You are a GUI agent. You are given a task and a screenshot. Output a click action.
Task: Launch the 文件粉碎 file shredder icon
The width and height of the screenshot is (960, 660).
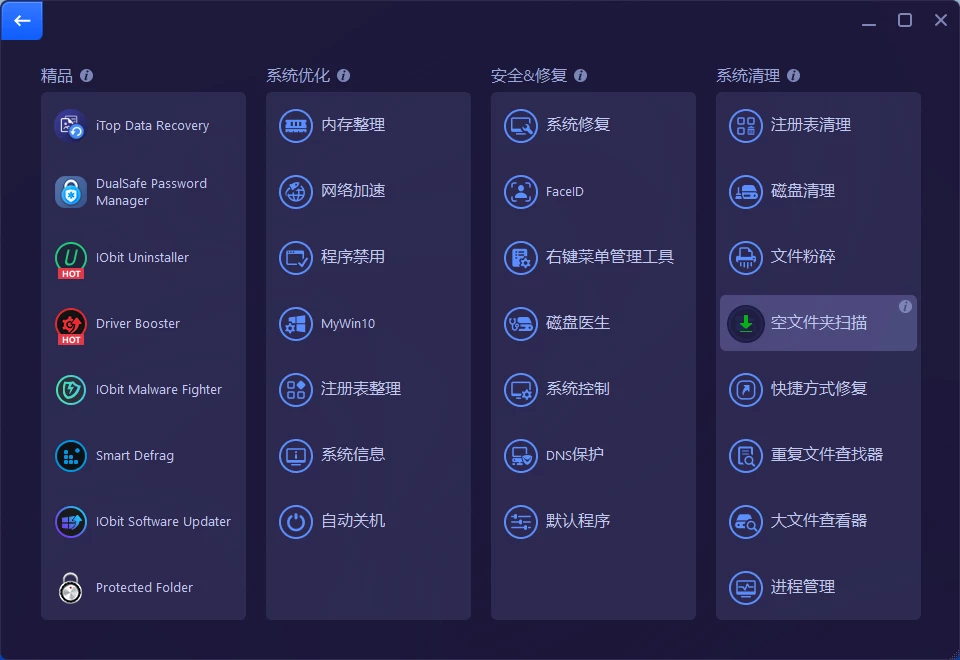(745, 257)
